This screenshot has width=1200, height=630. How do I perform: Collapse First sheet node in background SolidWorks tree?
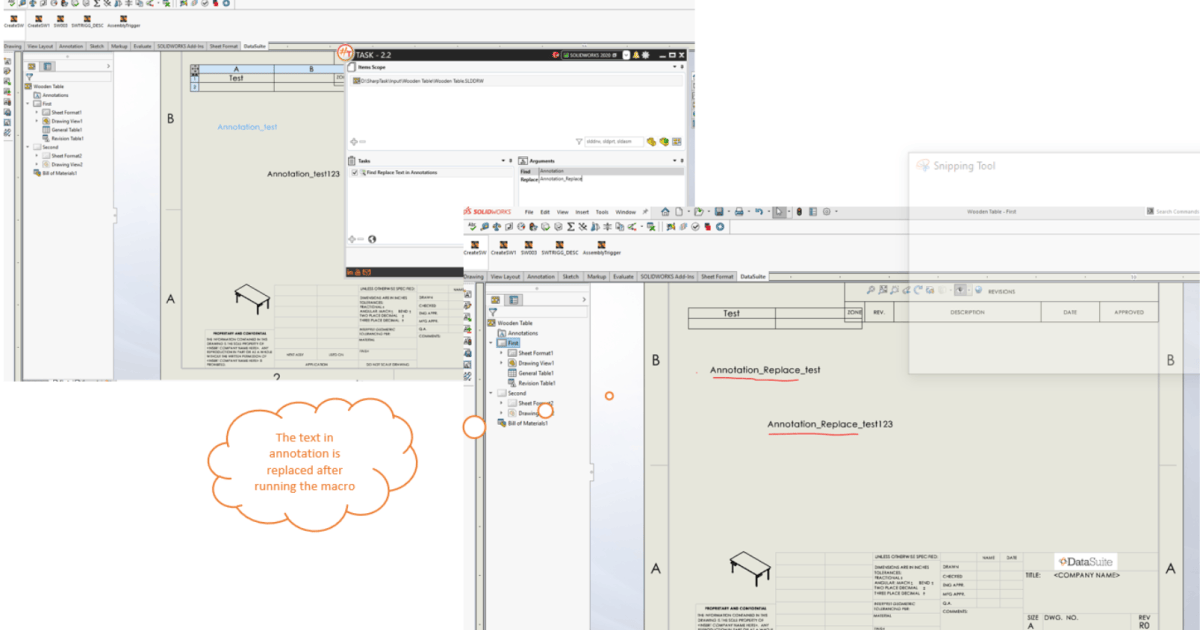tap(28, 103)
